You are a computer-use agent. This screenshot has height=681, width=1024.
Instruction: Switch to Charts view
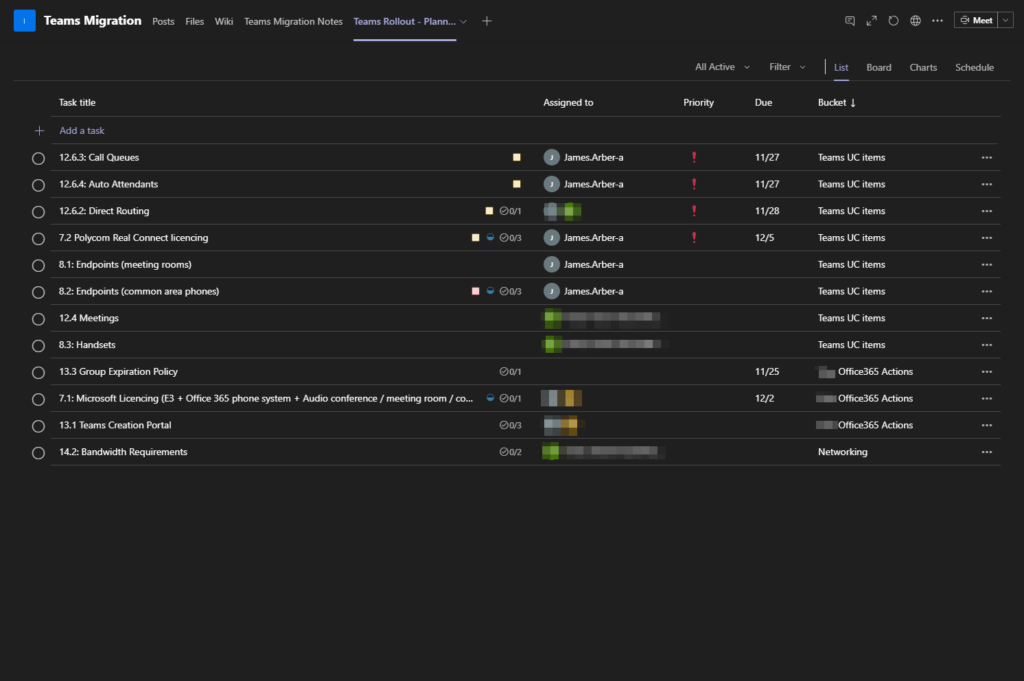923,67
